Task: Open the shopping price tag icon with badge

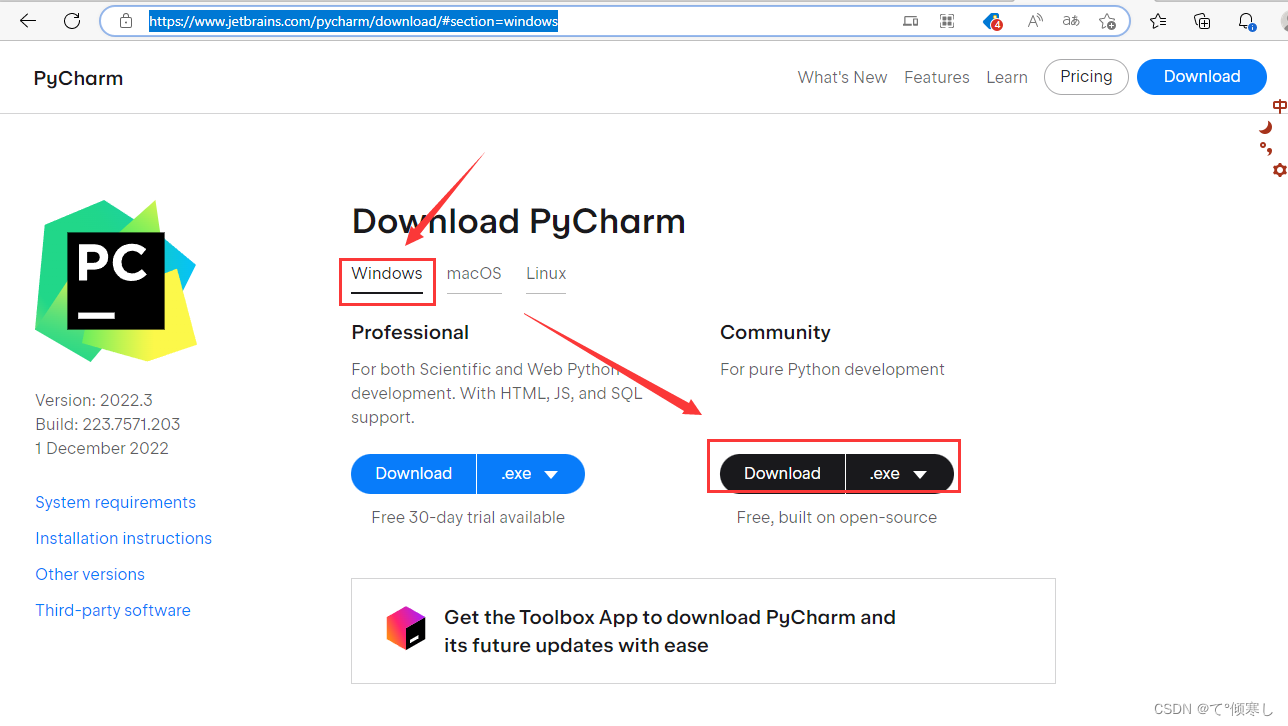Action: pos(992,21)
